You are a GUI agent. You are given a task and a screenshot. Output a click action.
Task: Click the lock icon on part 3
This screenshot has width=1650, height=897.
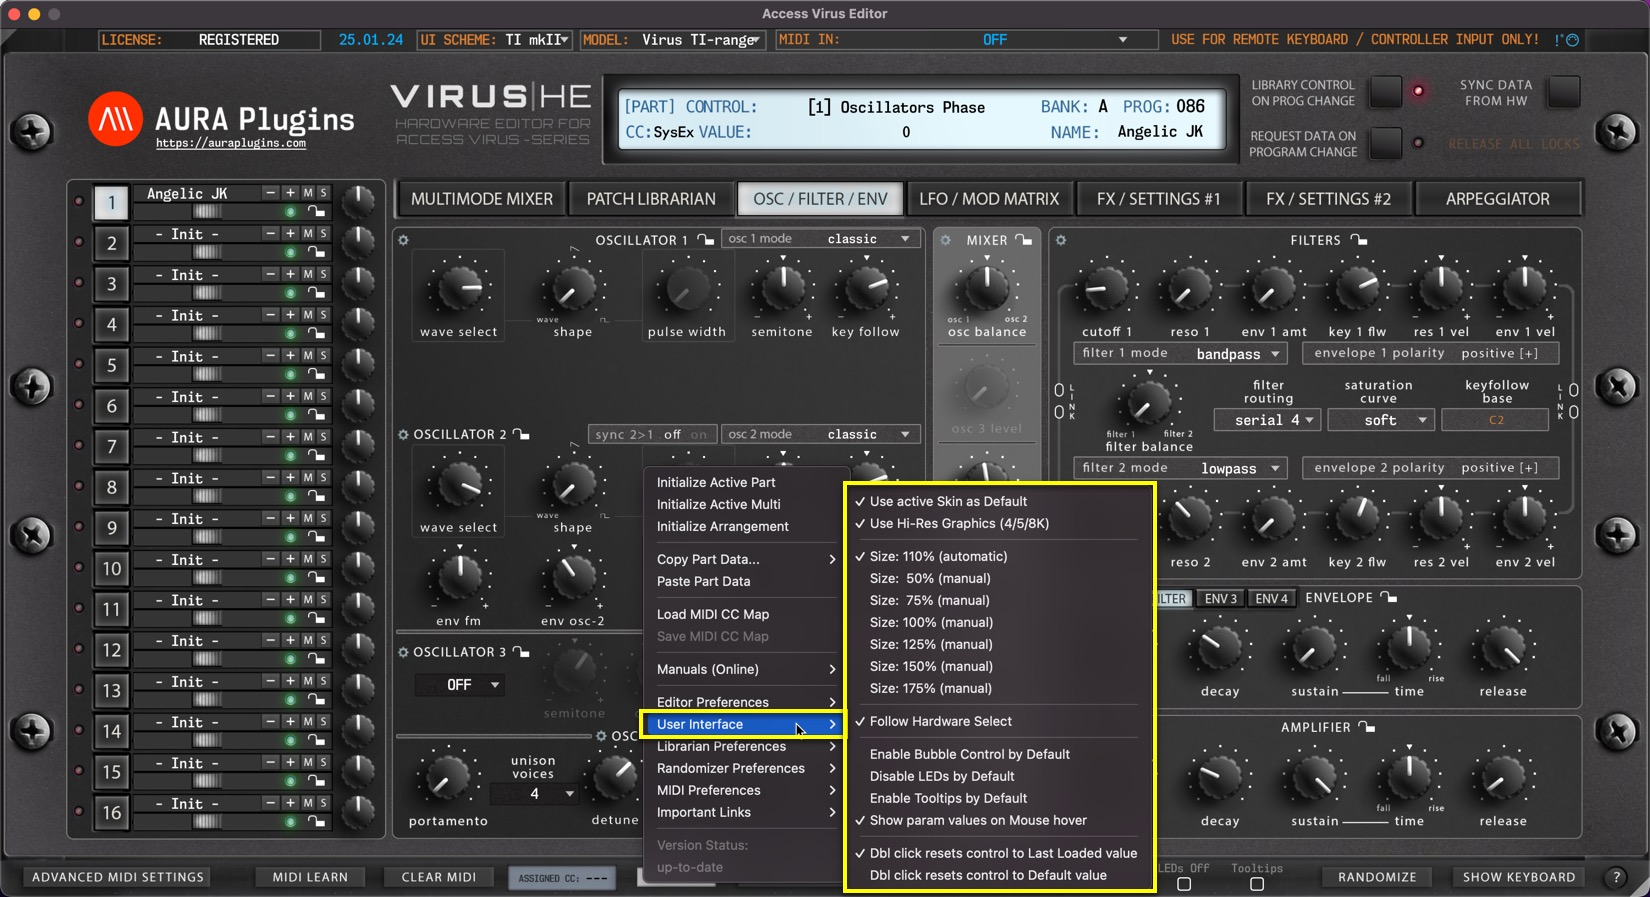pos(316,293)
